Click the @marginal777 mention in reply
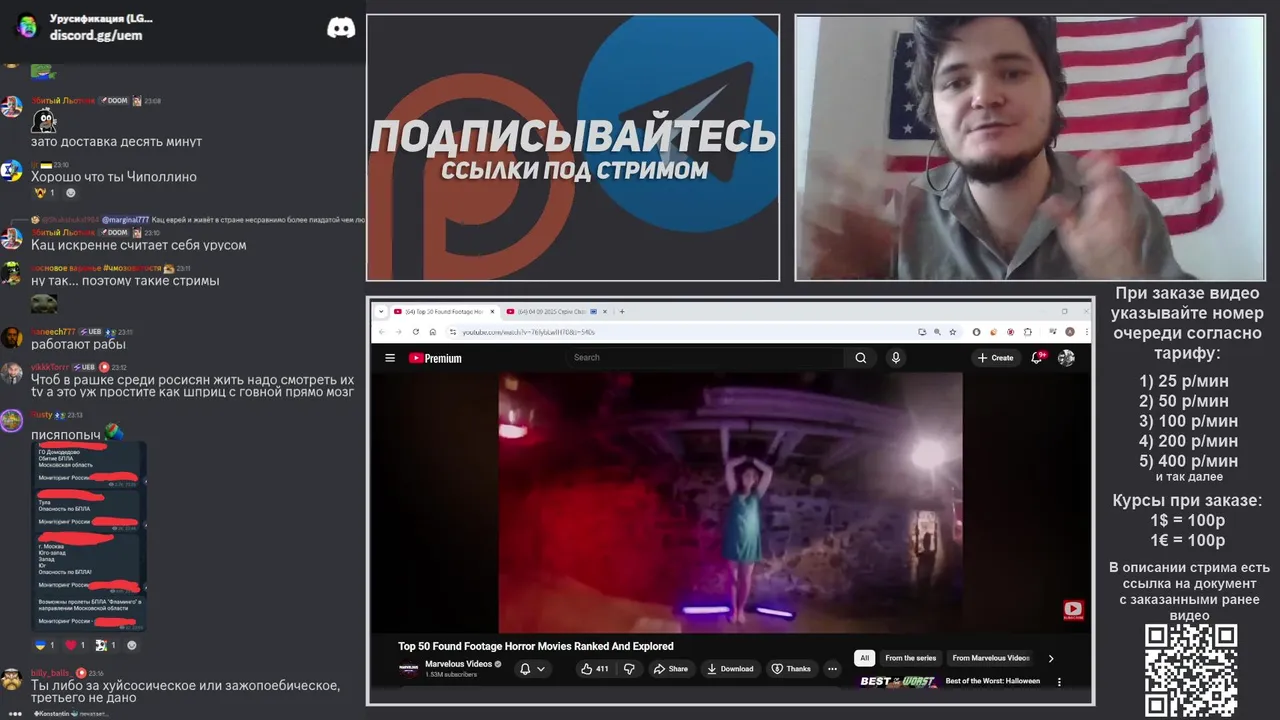 (x=125, y=219)
